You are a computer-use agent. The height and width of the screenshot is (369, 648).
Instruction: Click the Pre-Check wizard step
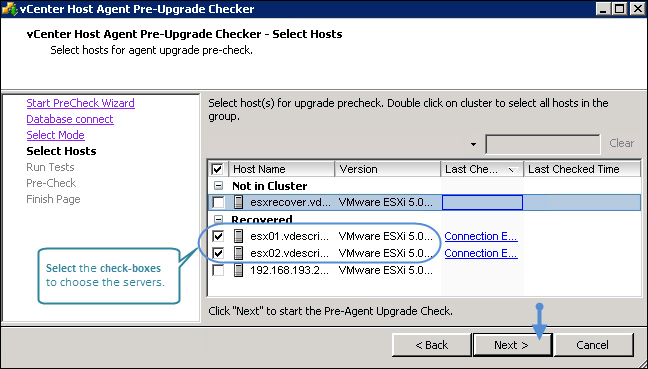(x=51, y=183)
